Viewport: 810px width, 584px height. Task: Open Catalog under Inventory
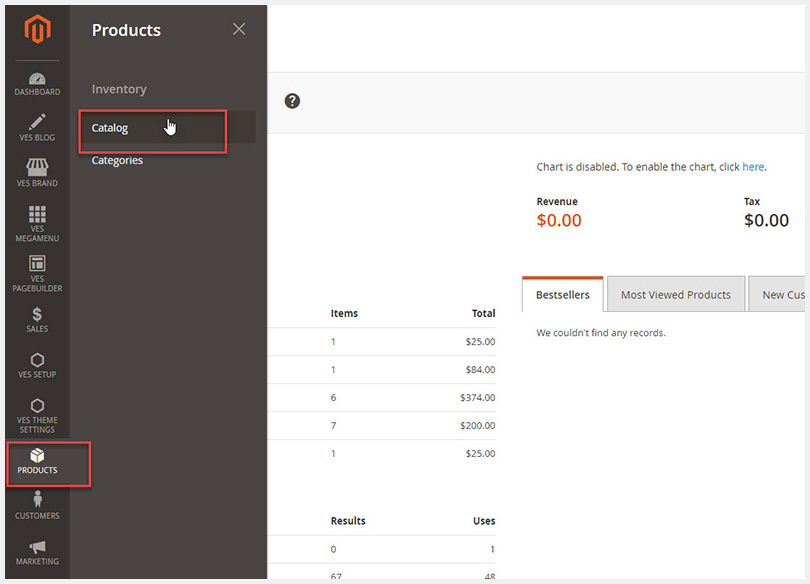(x=110, y=128)
